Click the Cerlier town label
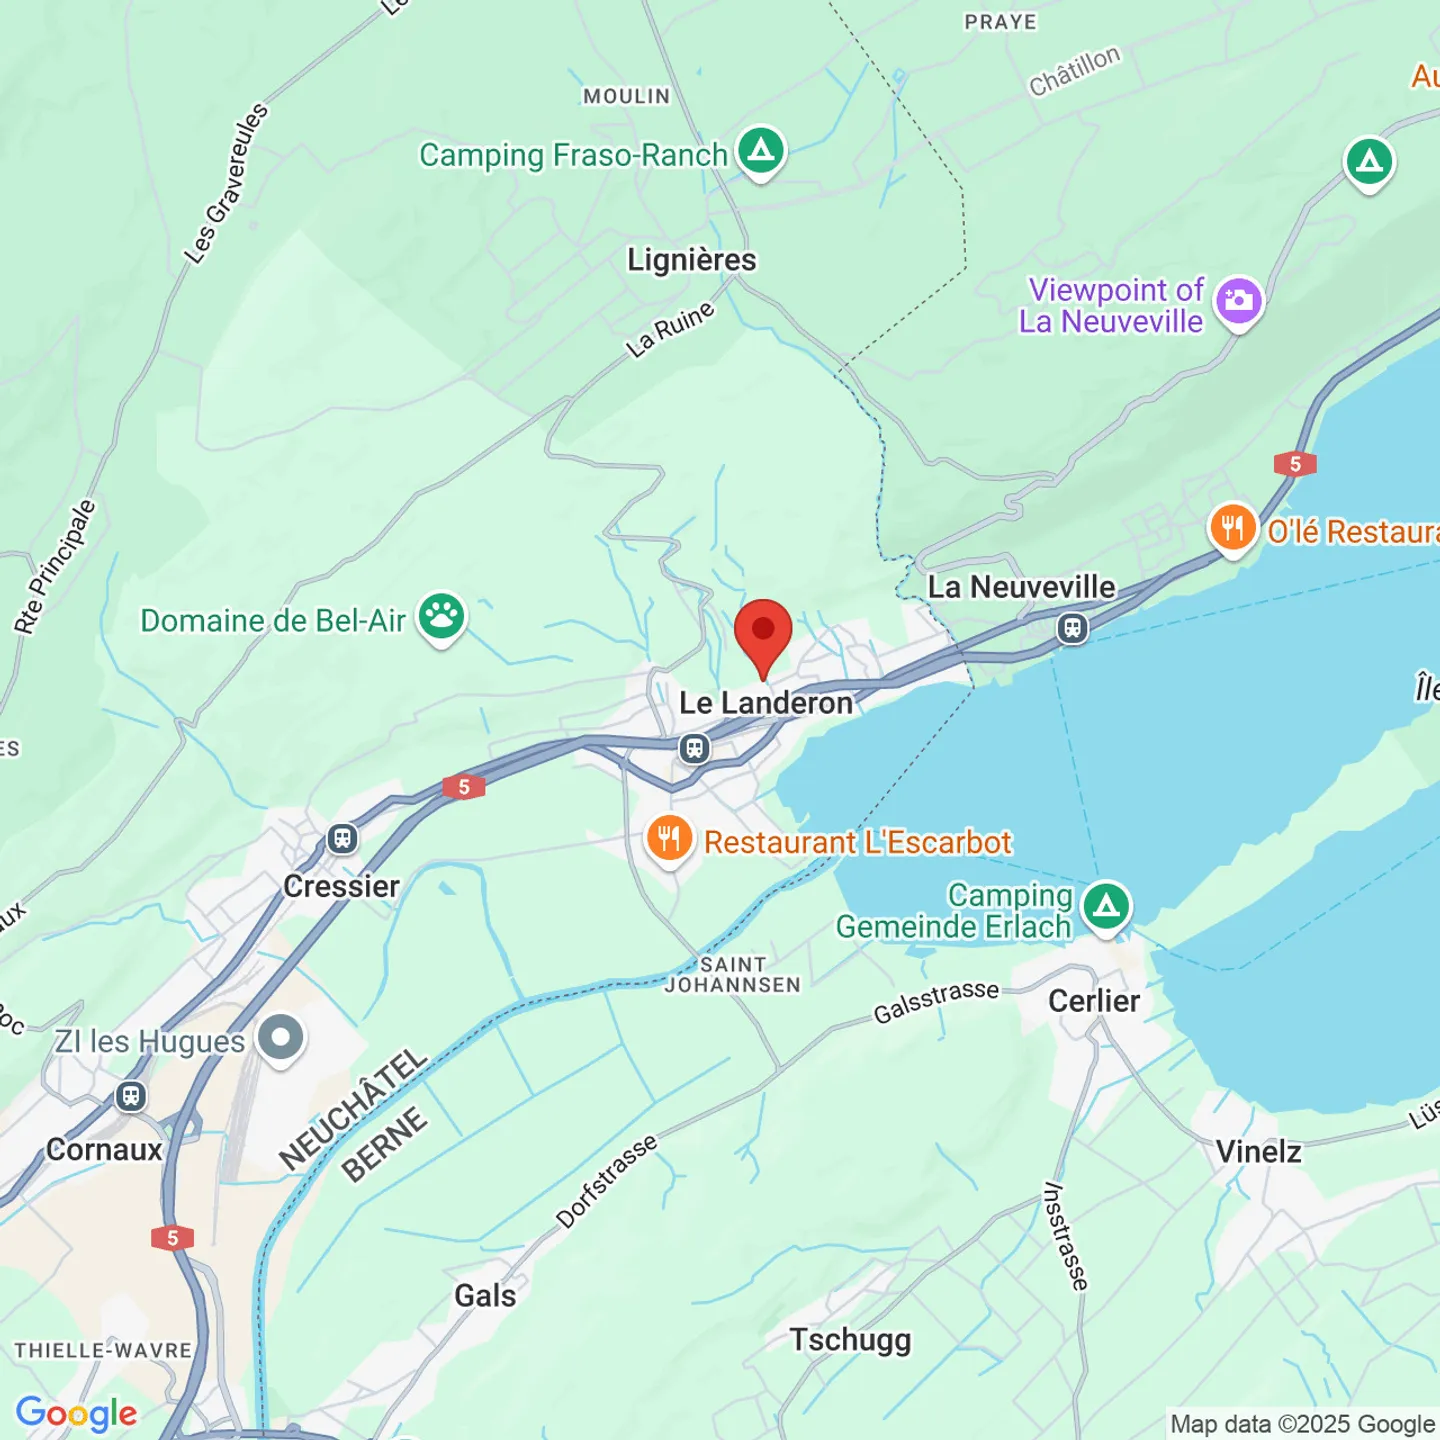This screenshot has height=1440, width=1440. tap(1094, 1001)
